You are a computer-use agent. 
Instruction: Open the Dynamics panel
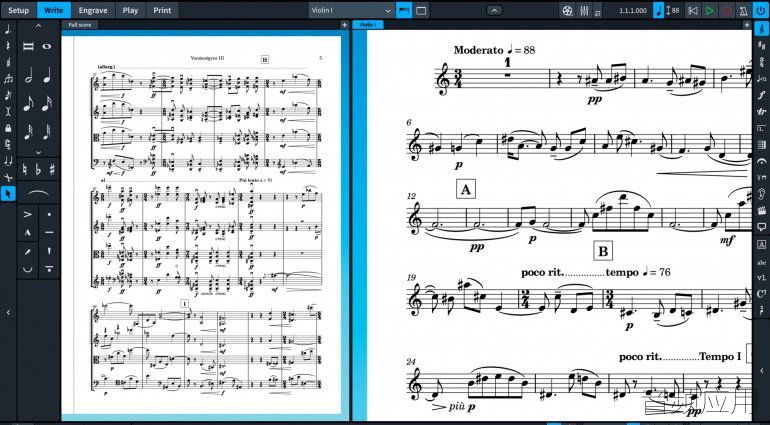pos(762,95)
